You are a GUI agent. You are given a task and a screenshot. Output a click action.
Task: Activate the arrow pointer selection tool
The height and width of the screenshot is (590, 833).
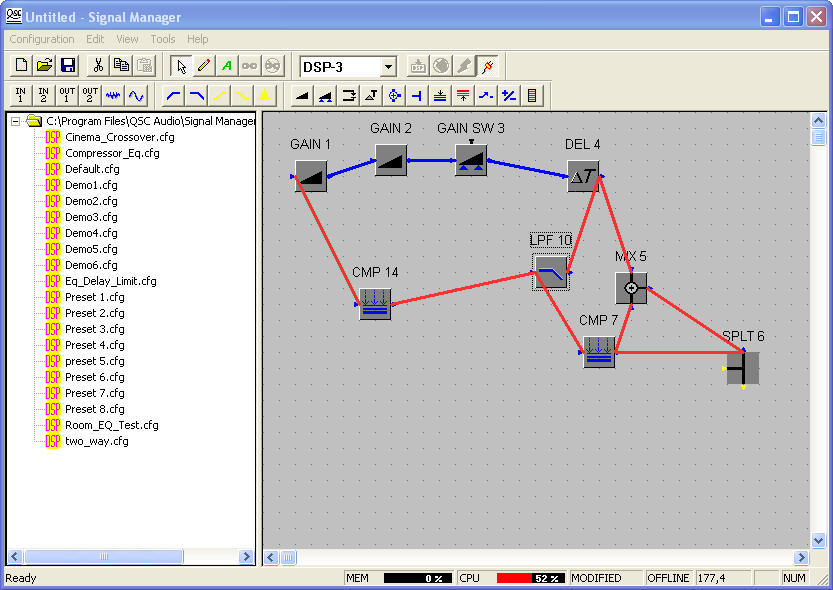pos(181,66)
